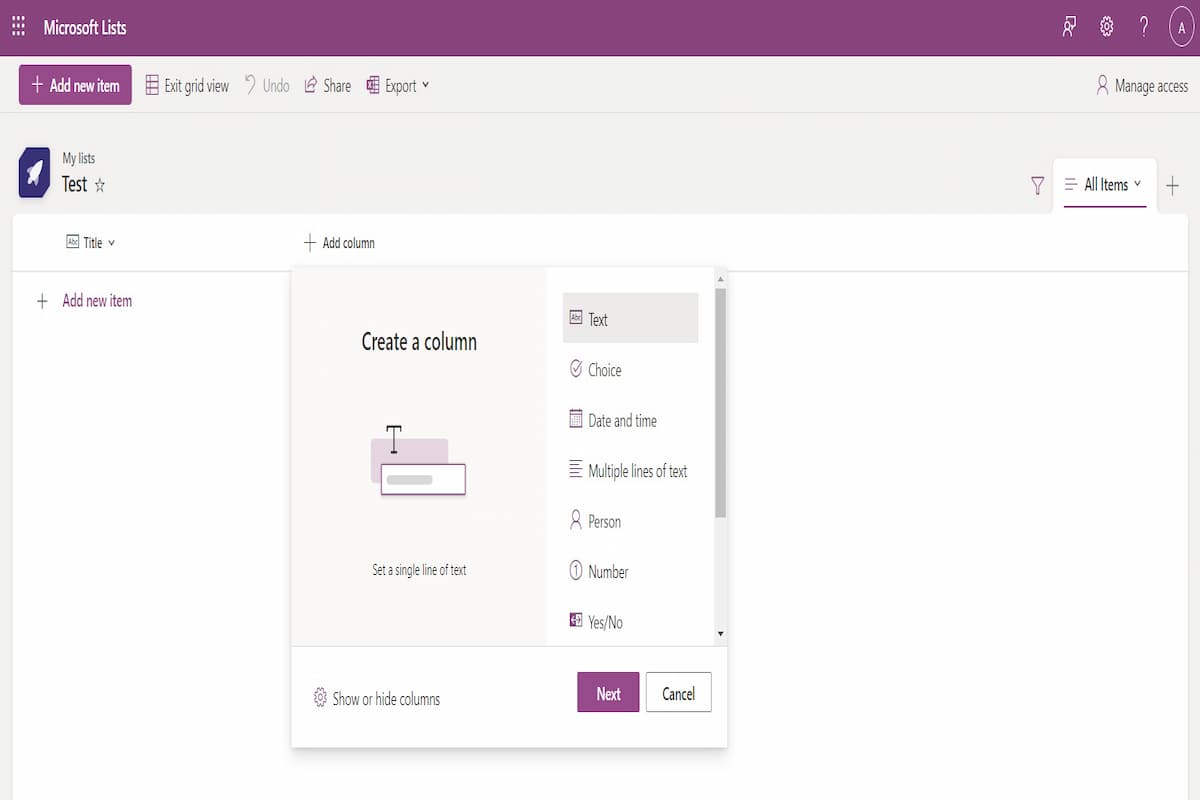Image resolution: width=1200 pixels, height=800 pixels.
Task: Open the filter funnel icon
Action: tap(1037, 185)
